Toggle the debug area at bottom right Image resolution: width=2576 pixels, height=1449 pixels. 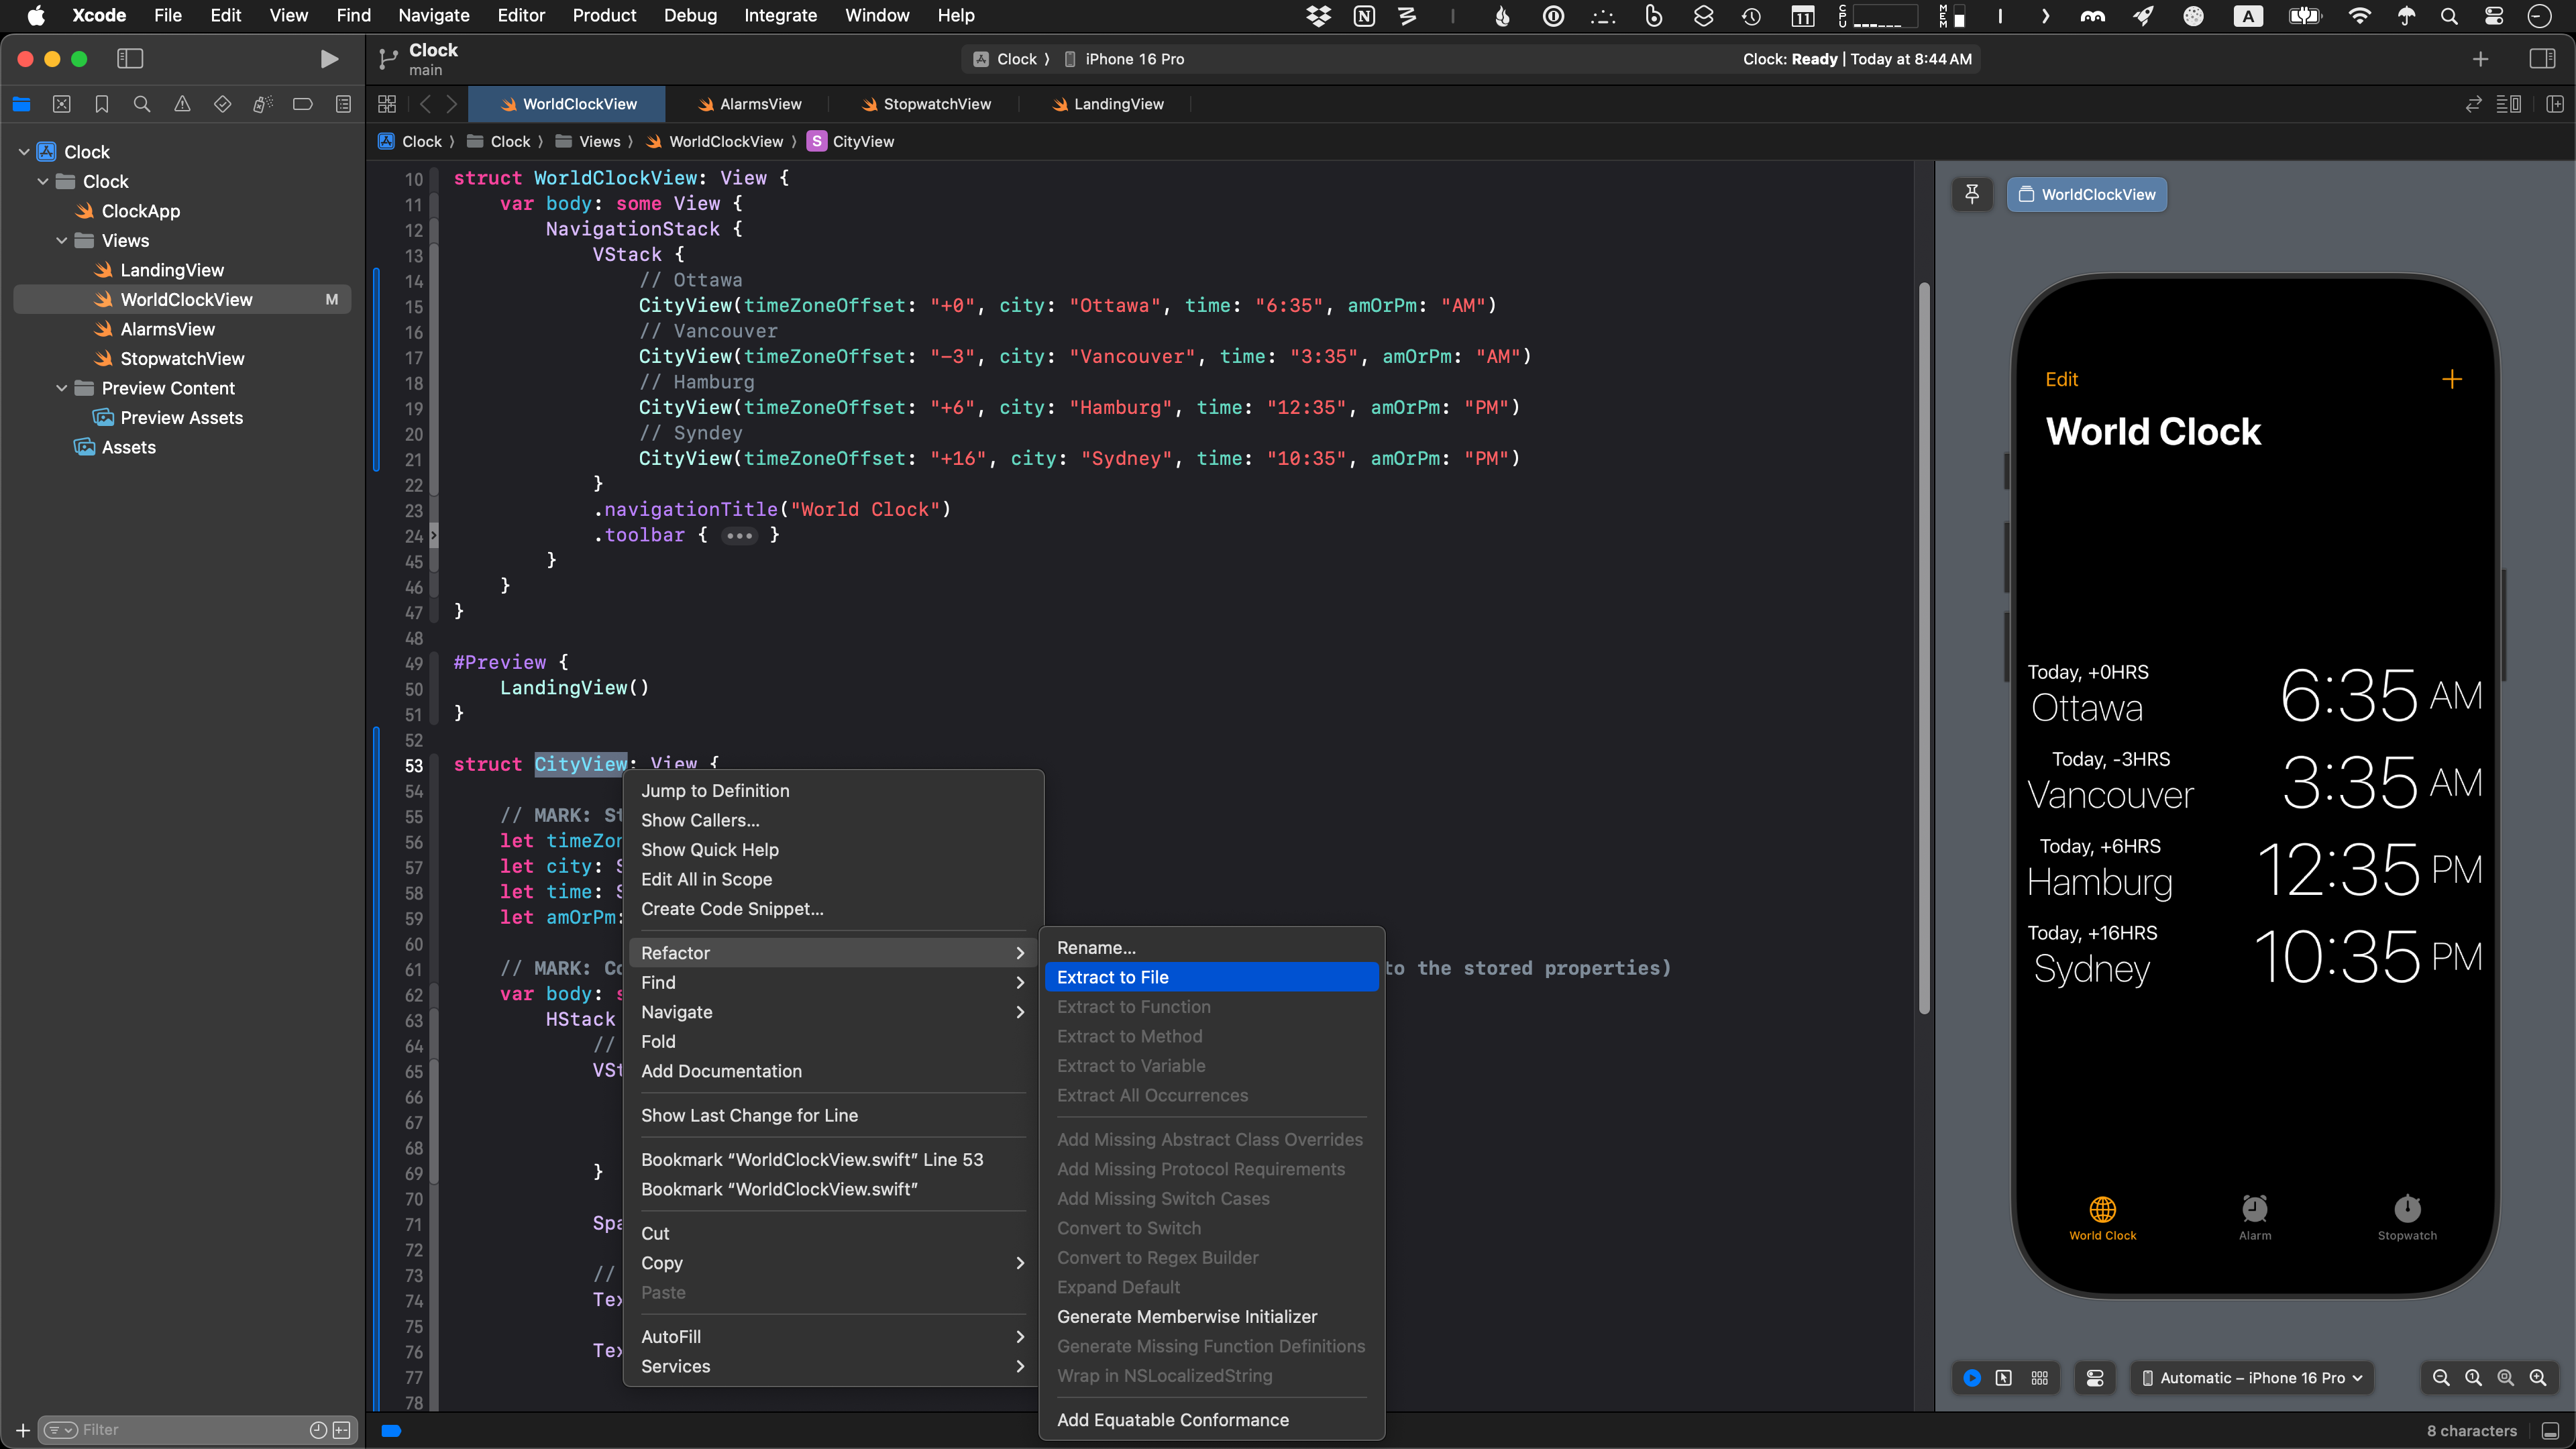pos(2550,1431)
